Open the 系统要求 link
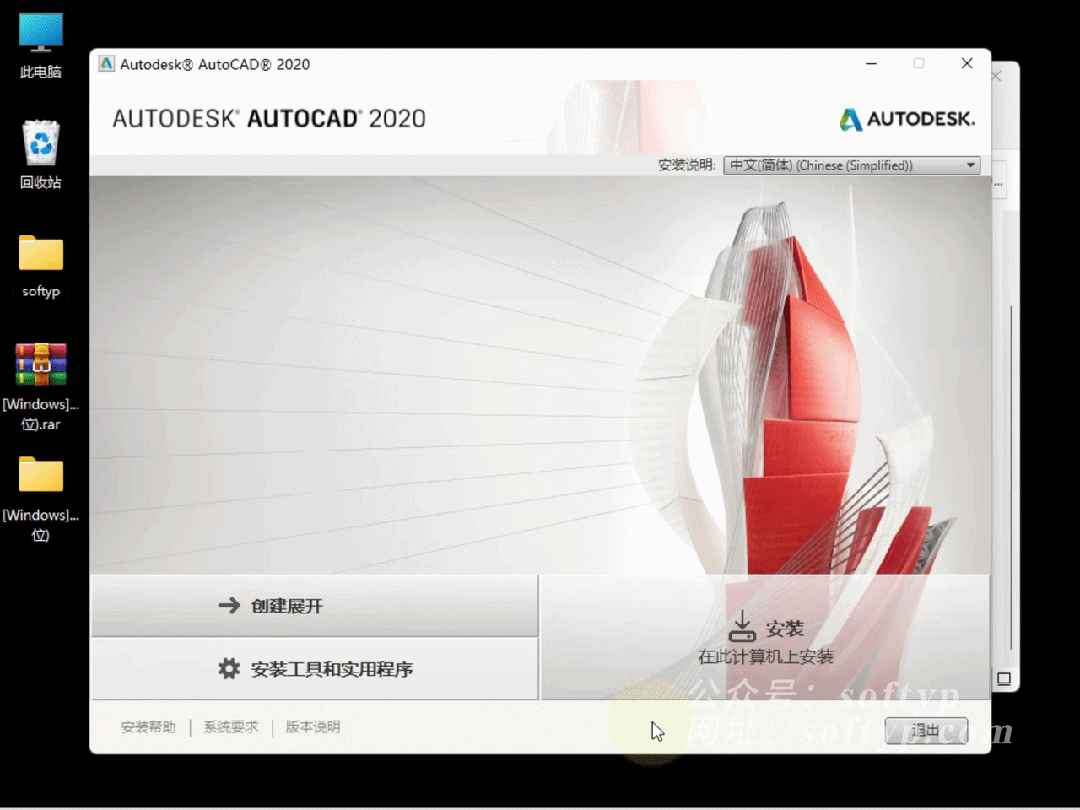This screenshot has width=1080, height=810. (231, 727)
